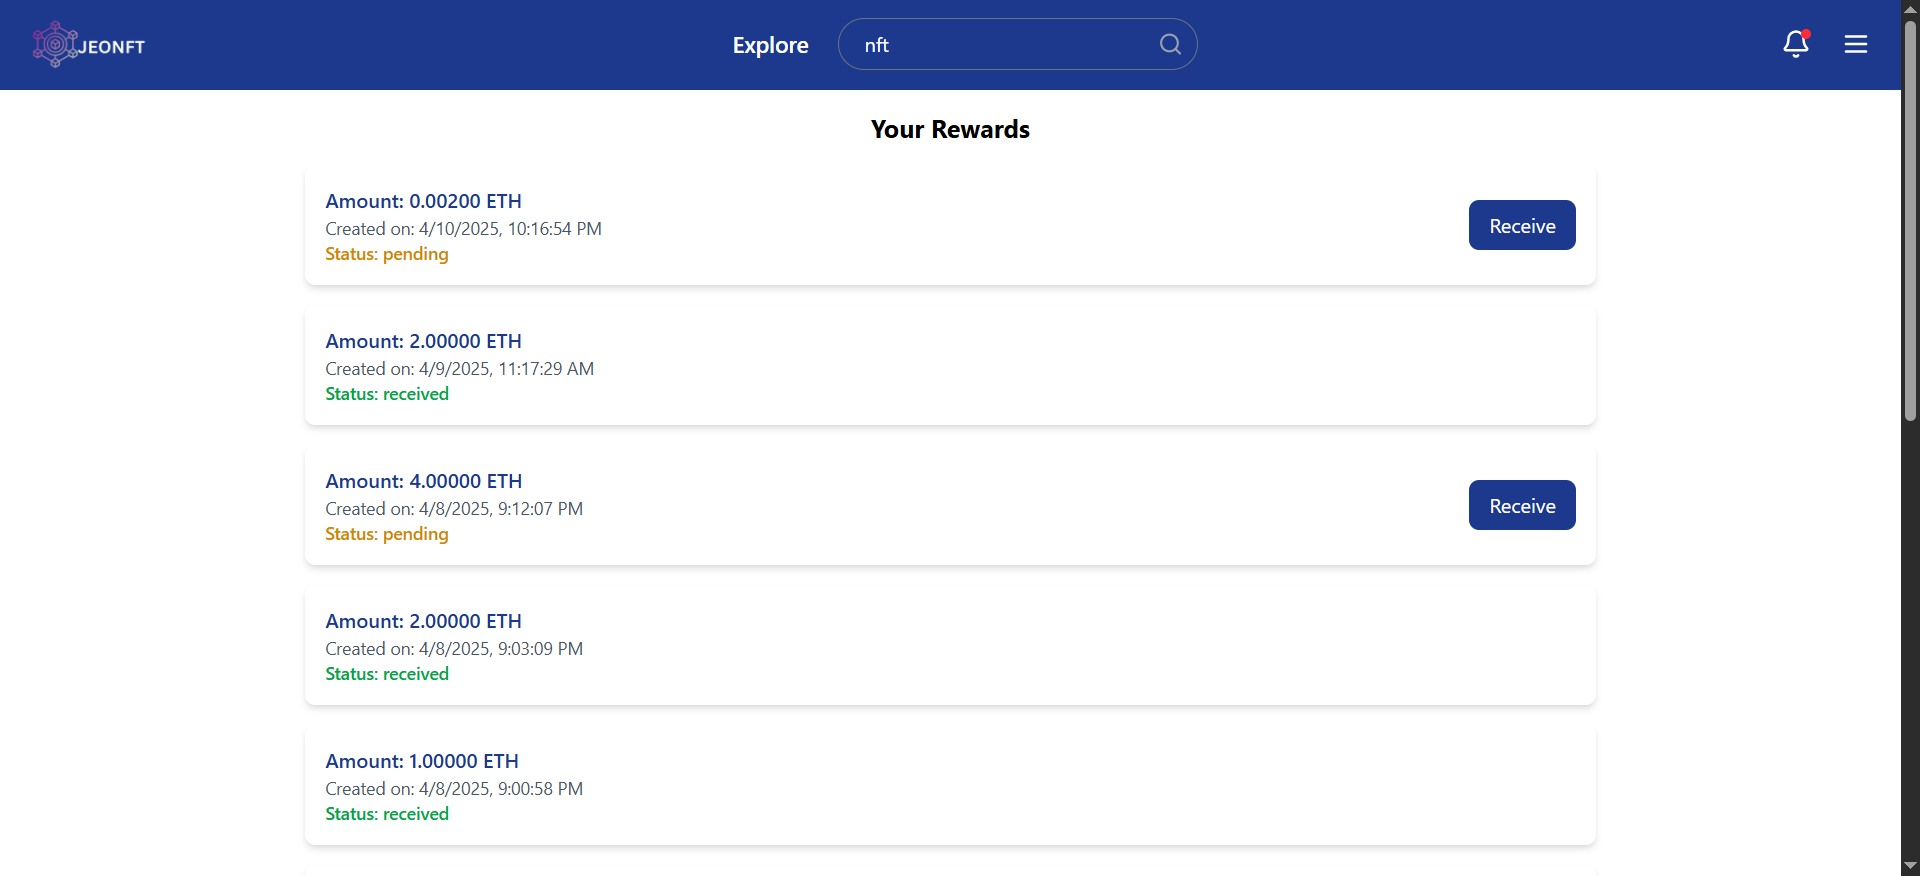Click received status of the 1.00000 ETH reward
Viewport: 1920px width, 876px height.
pyautogui.click(x=386, y=814)
